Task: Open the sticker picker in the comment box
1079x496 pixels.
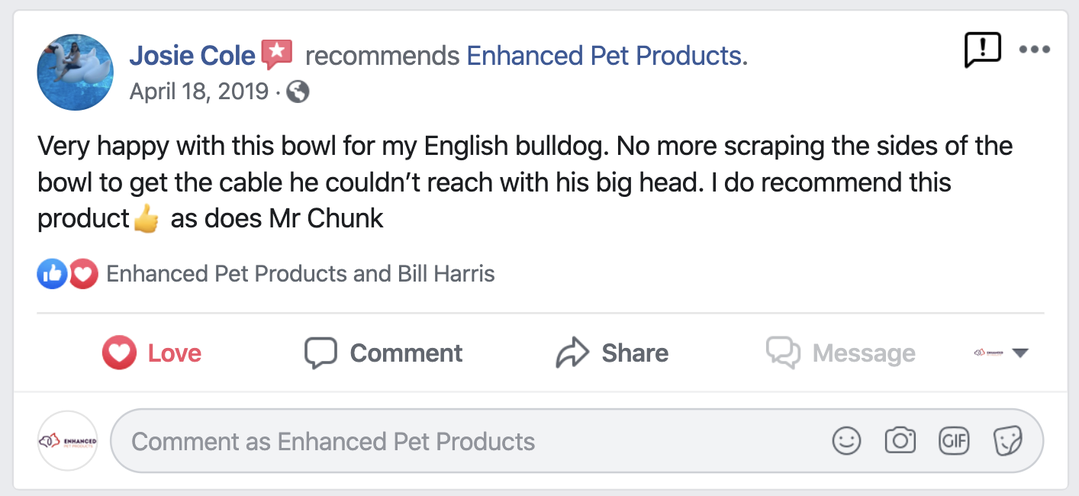Action: click(1007, 440)
